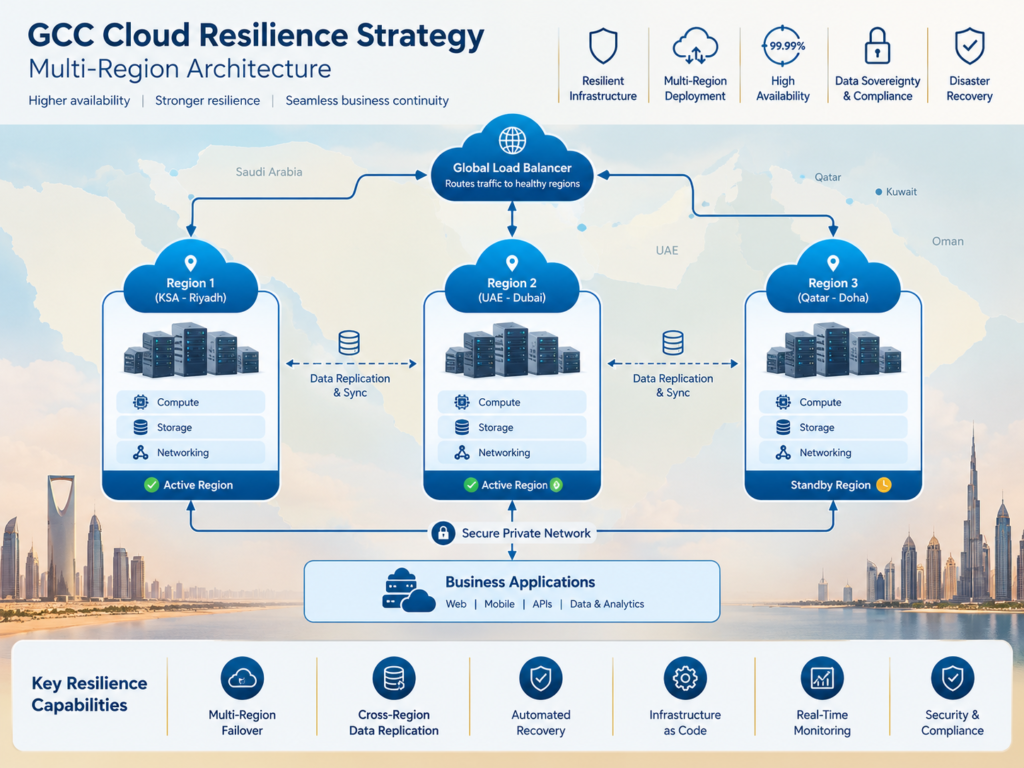Click the yellow clock icon on Standby Region
1024x768 pixels.
(884, 485)
